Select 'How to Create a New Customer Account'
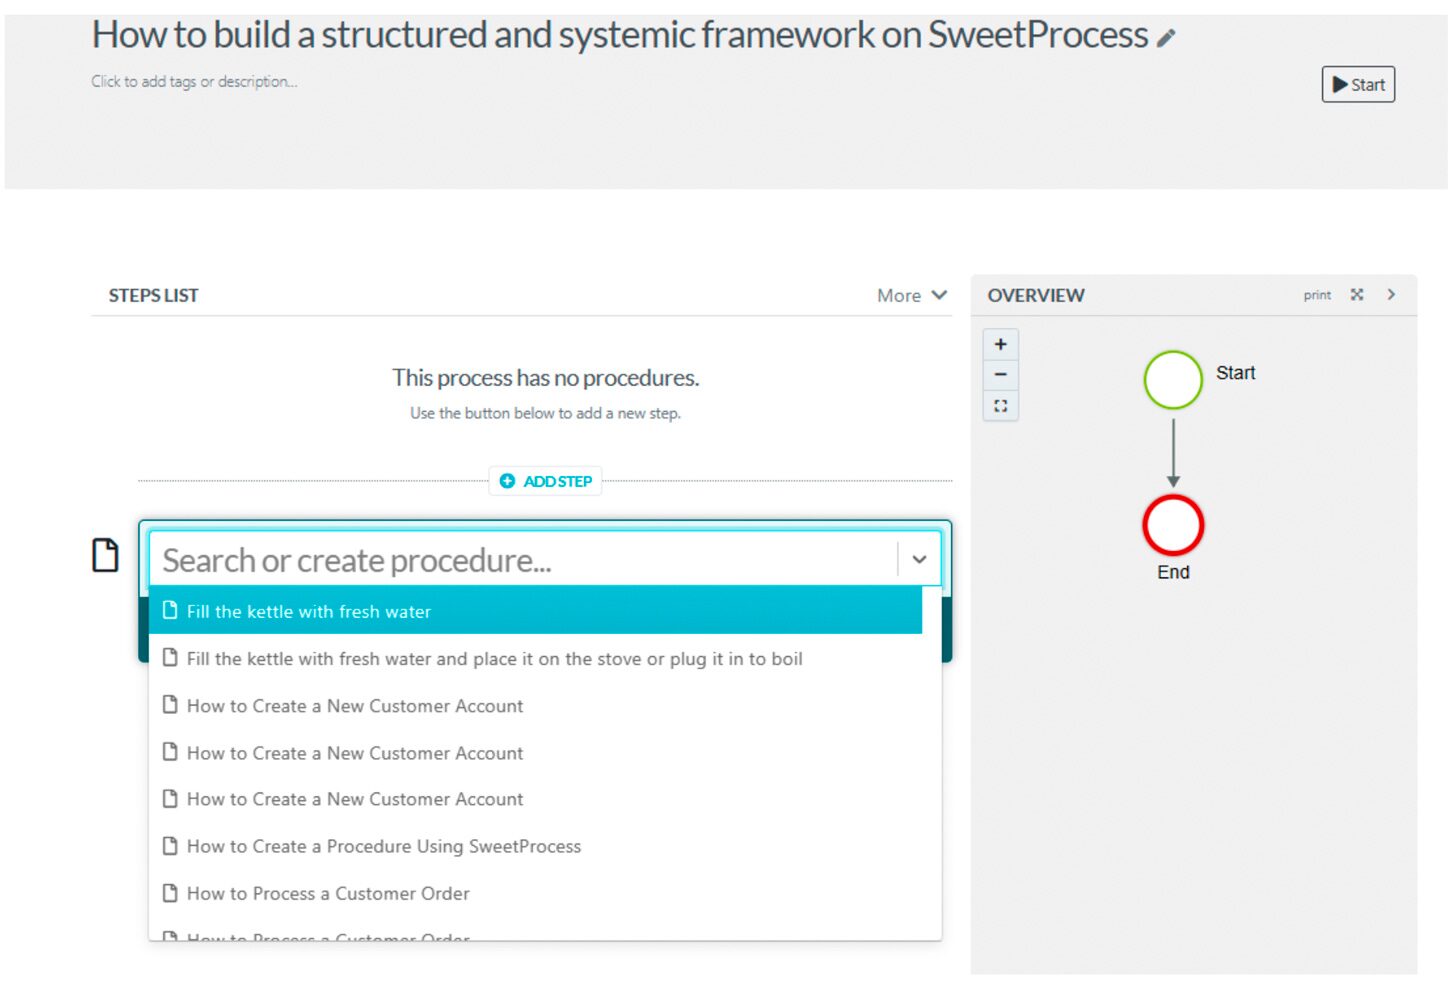Image resolution: width=1450 pixels, height=994 pixels. 354,705
